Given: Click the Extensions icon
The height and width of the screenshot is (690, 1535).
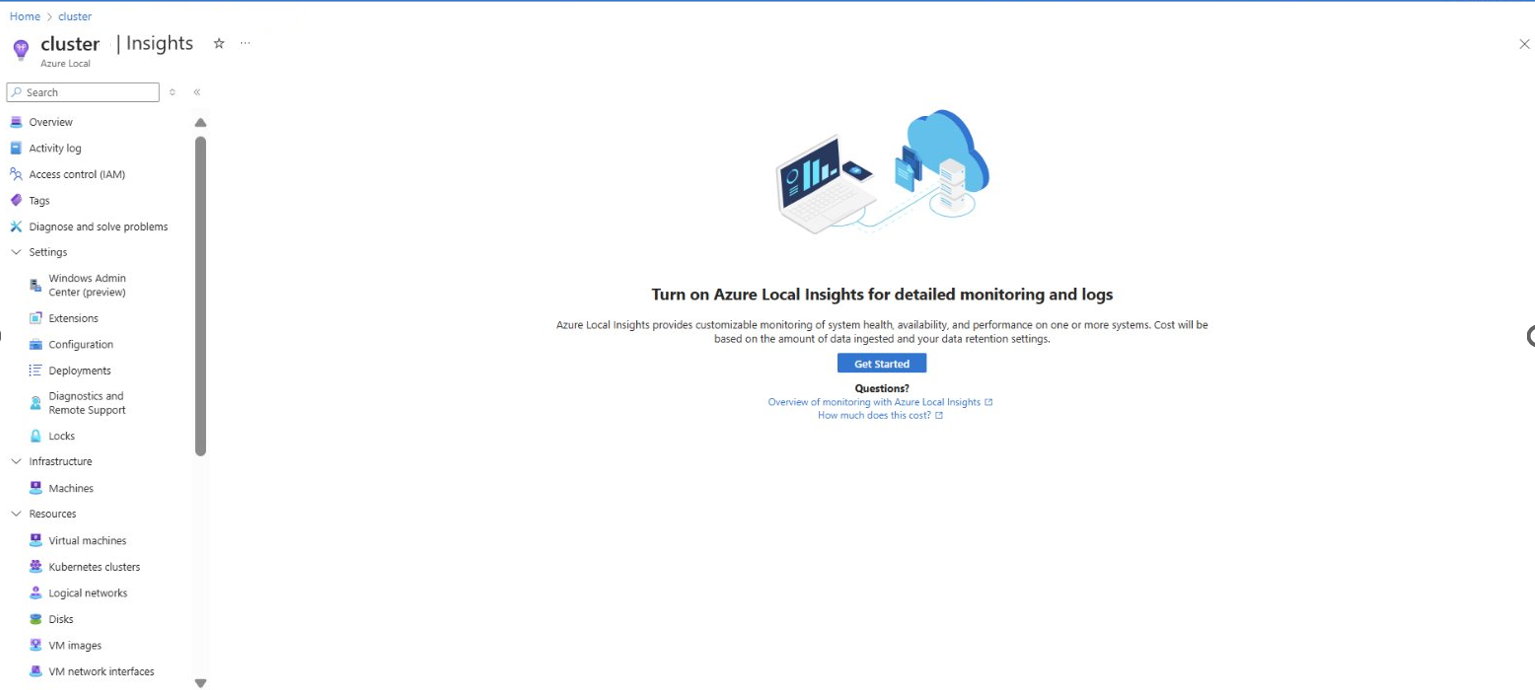Looking at the screenshot, I should (x=36, y=318).
